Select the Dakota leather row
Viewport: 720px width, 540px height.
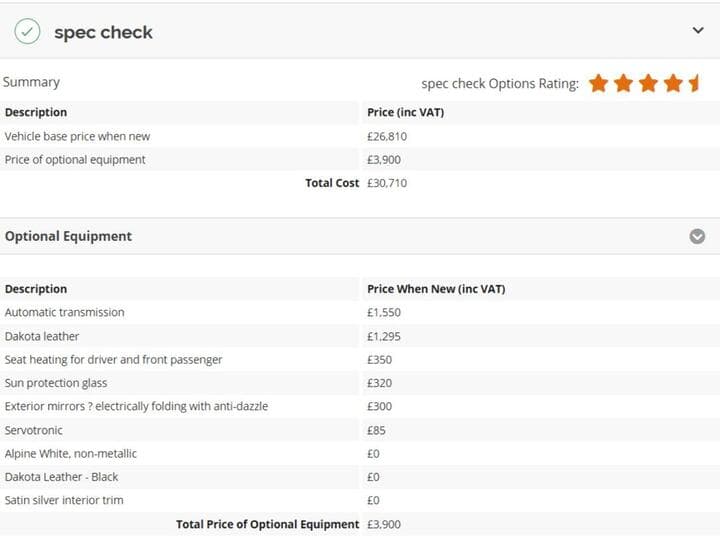click(x=360, y=336)
